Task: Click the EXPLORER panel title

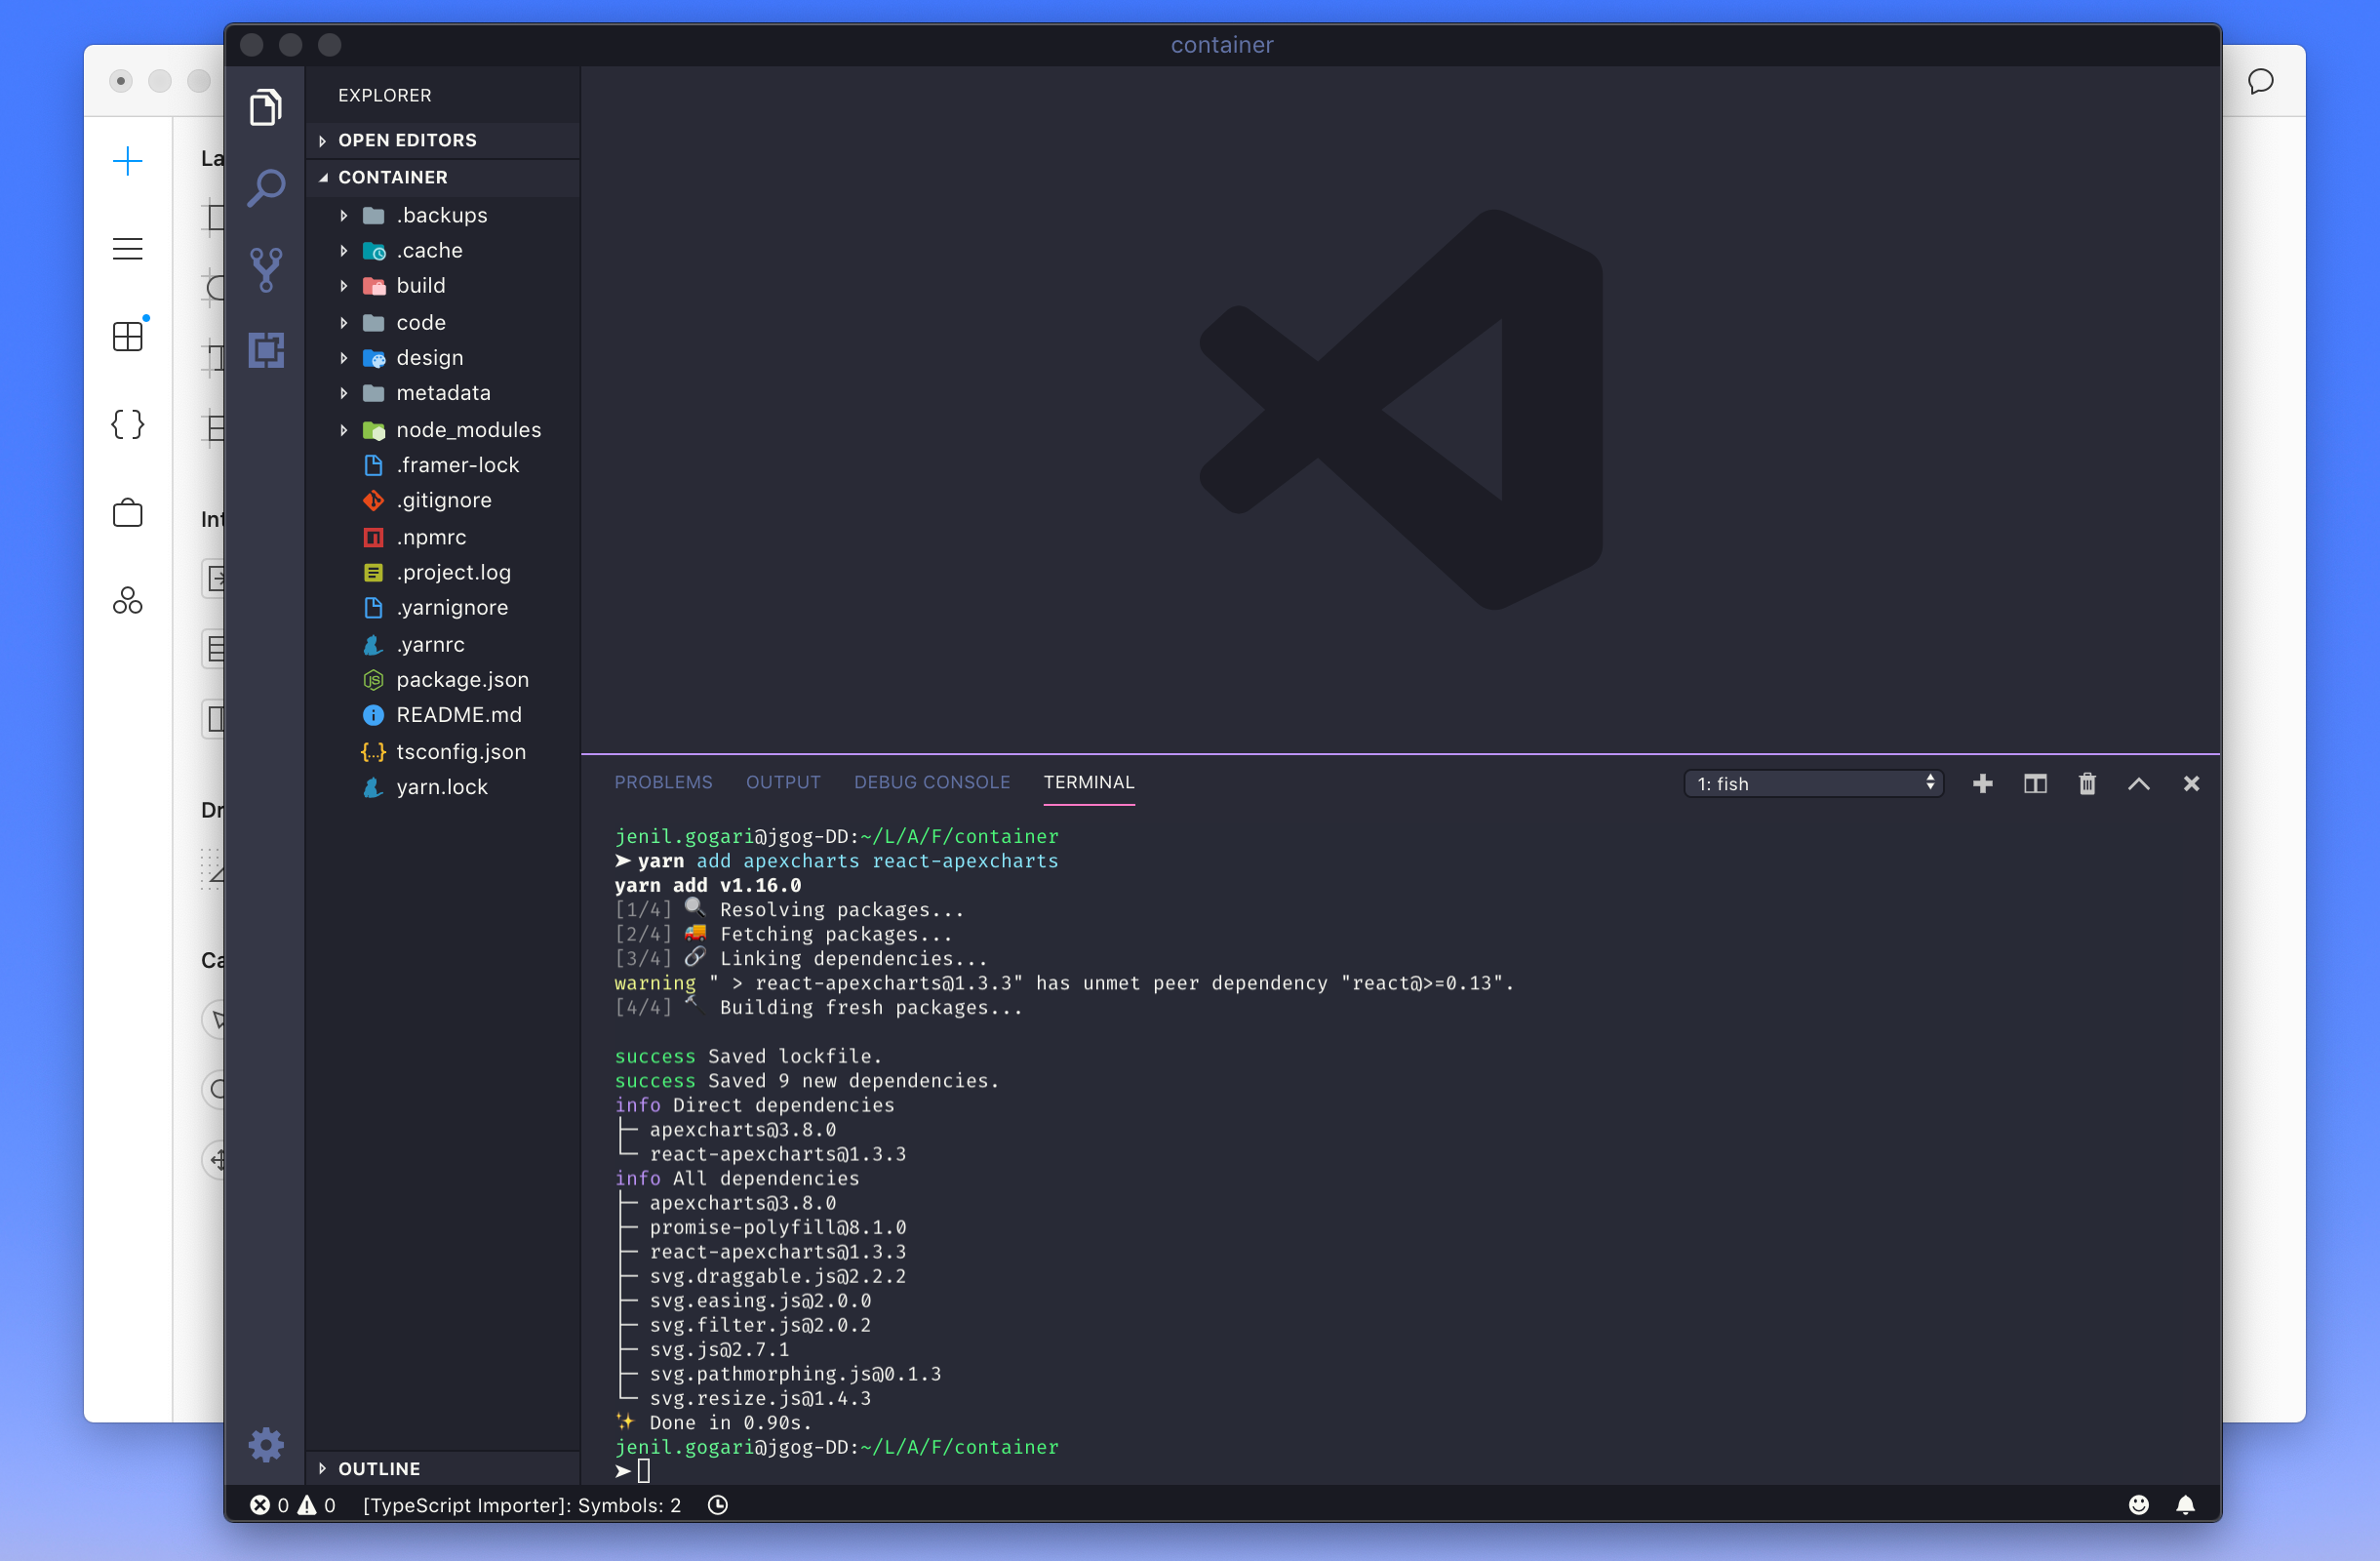Action: tap(385, 95)
